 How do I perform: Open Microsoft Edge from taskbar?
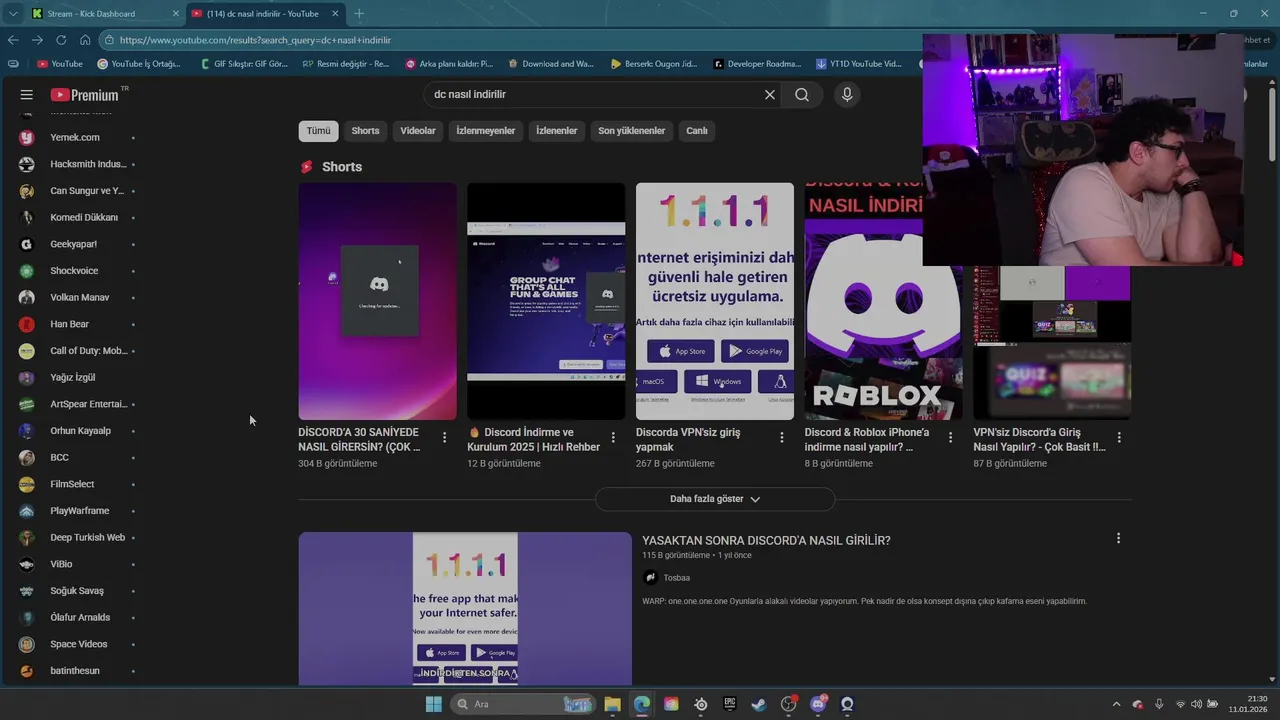[642, 704]
